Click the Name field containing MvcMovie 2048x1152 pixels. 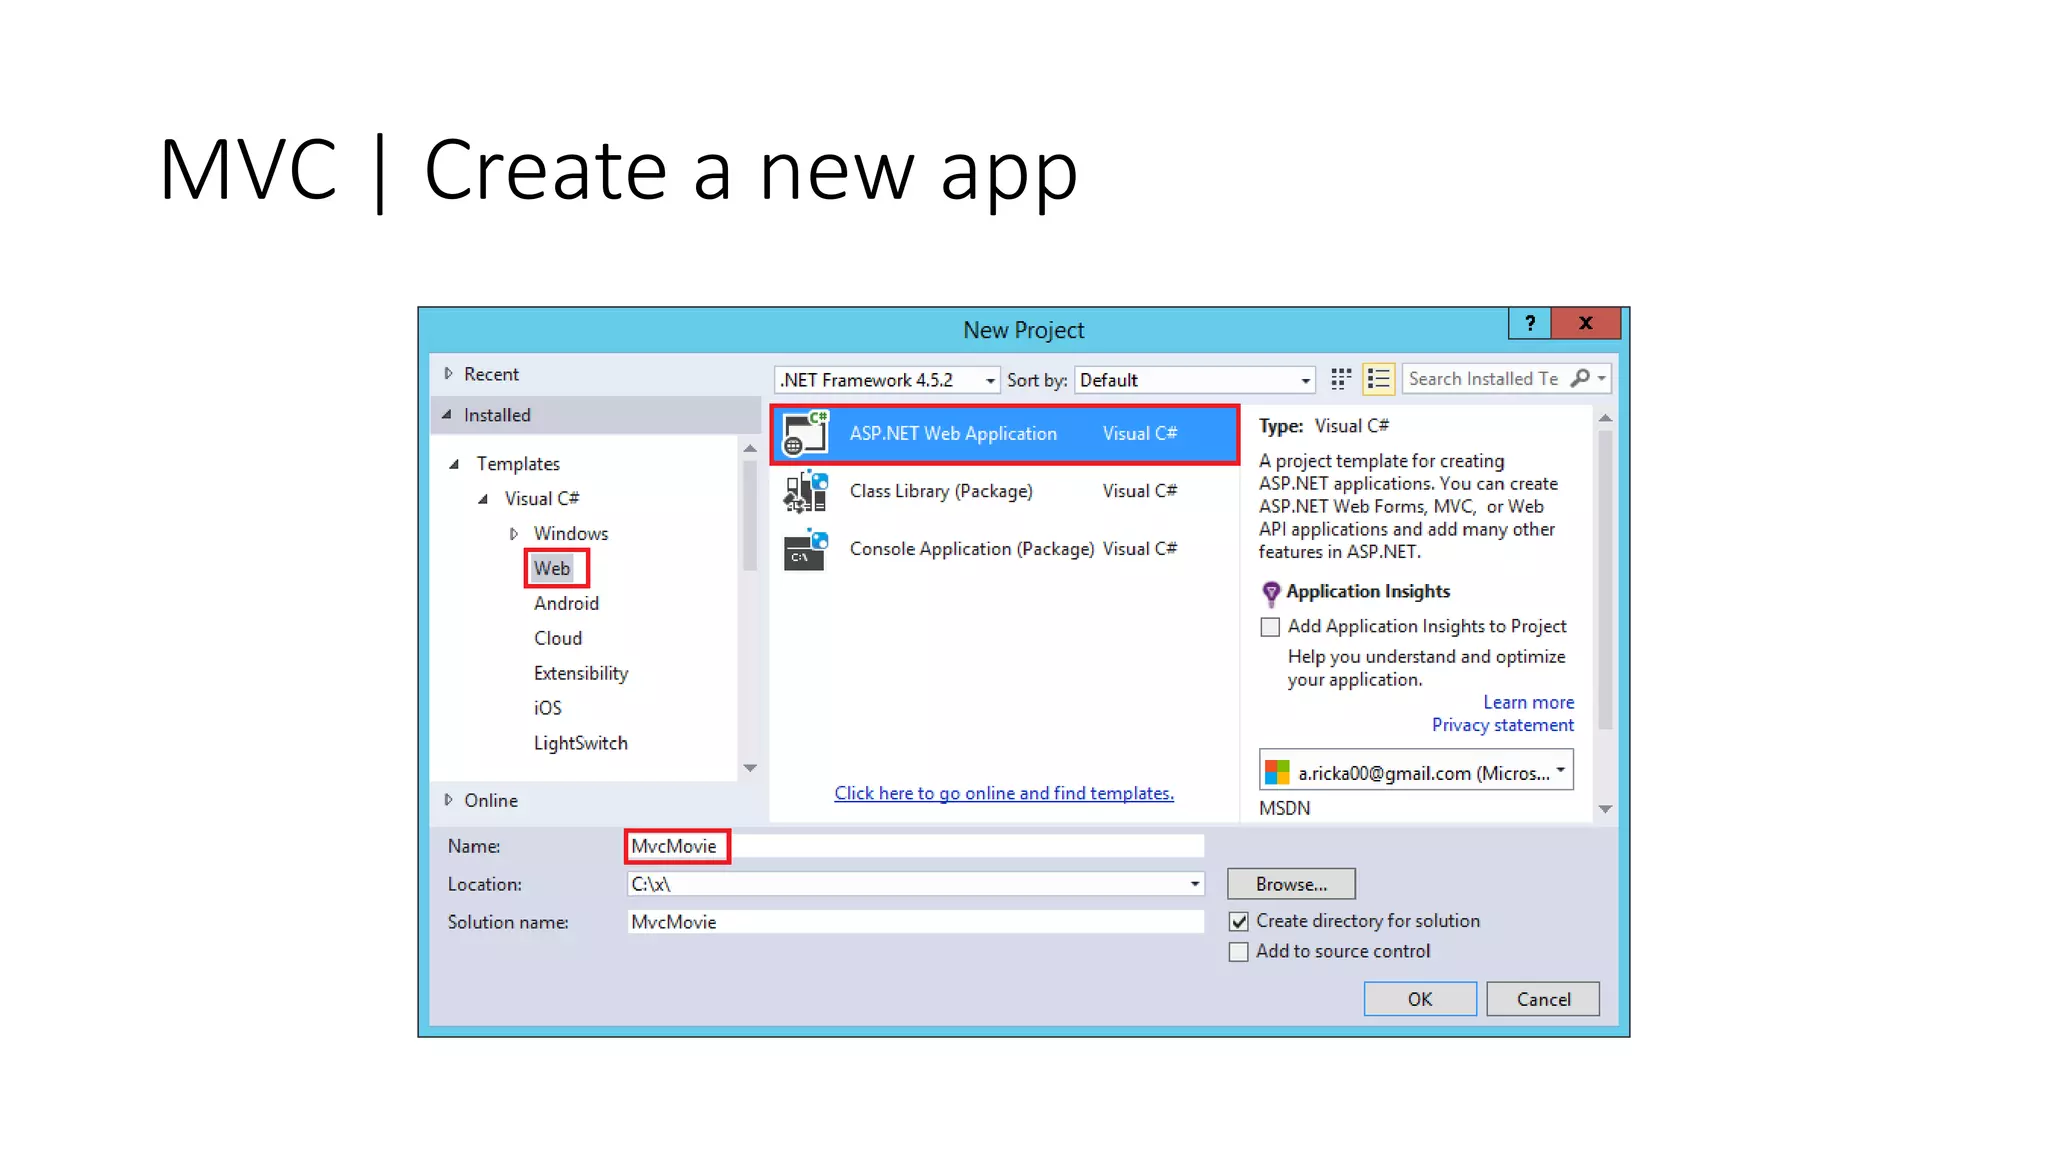point(915,846)
